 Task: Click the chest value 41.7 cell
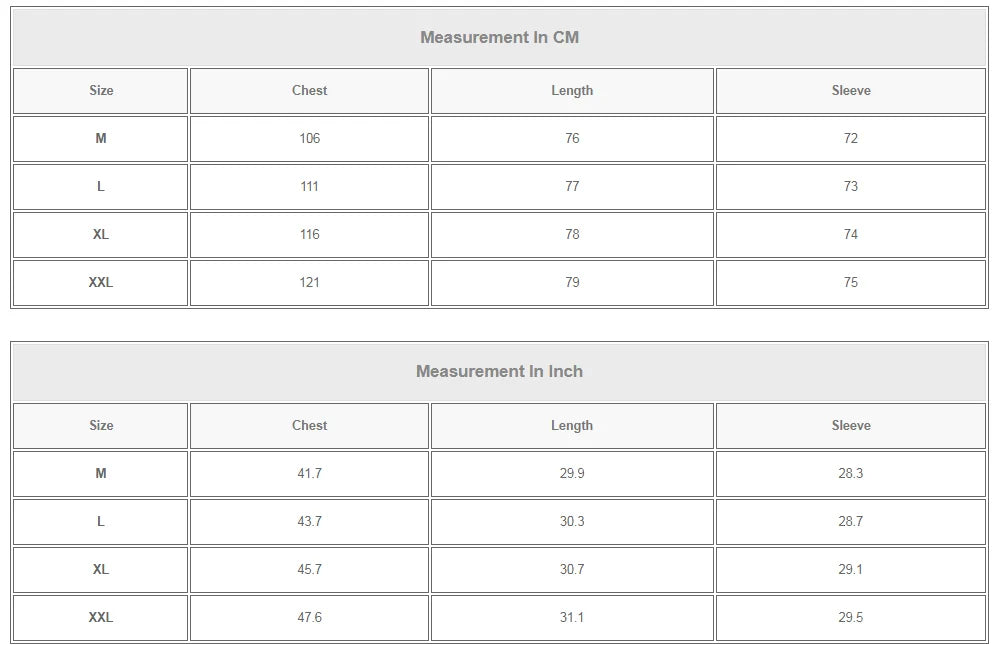(309, 474)
